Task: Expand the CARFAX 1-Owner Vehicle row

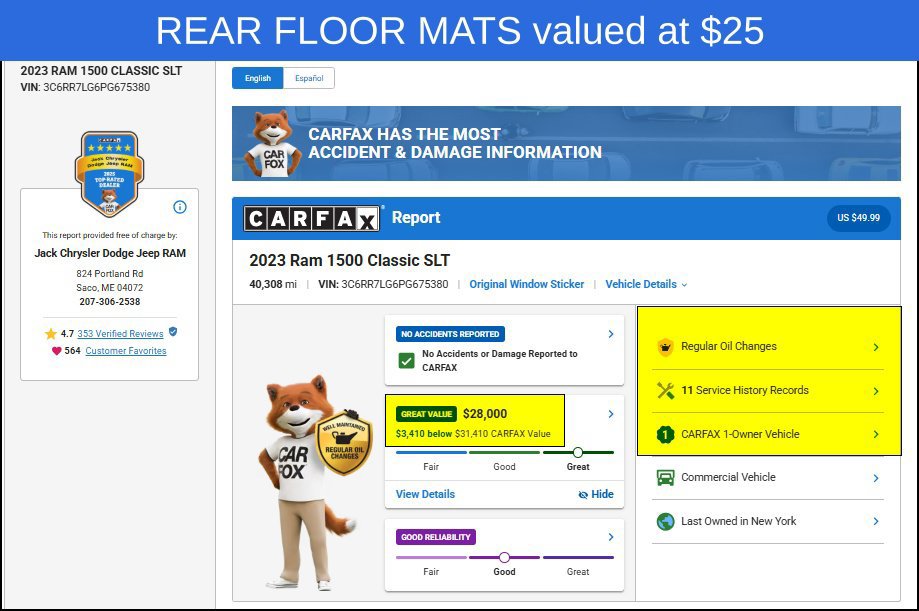Action: tap(768, 435)
